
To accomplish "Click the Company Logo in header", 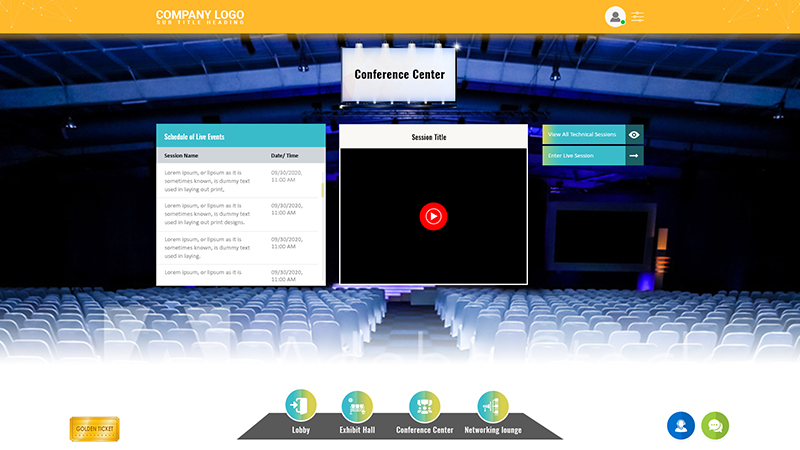I will [x=200, y=17].
